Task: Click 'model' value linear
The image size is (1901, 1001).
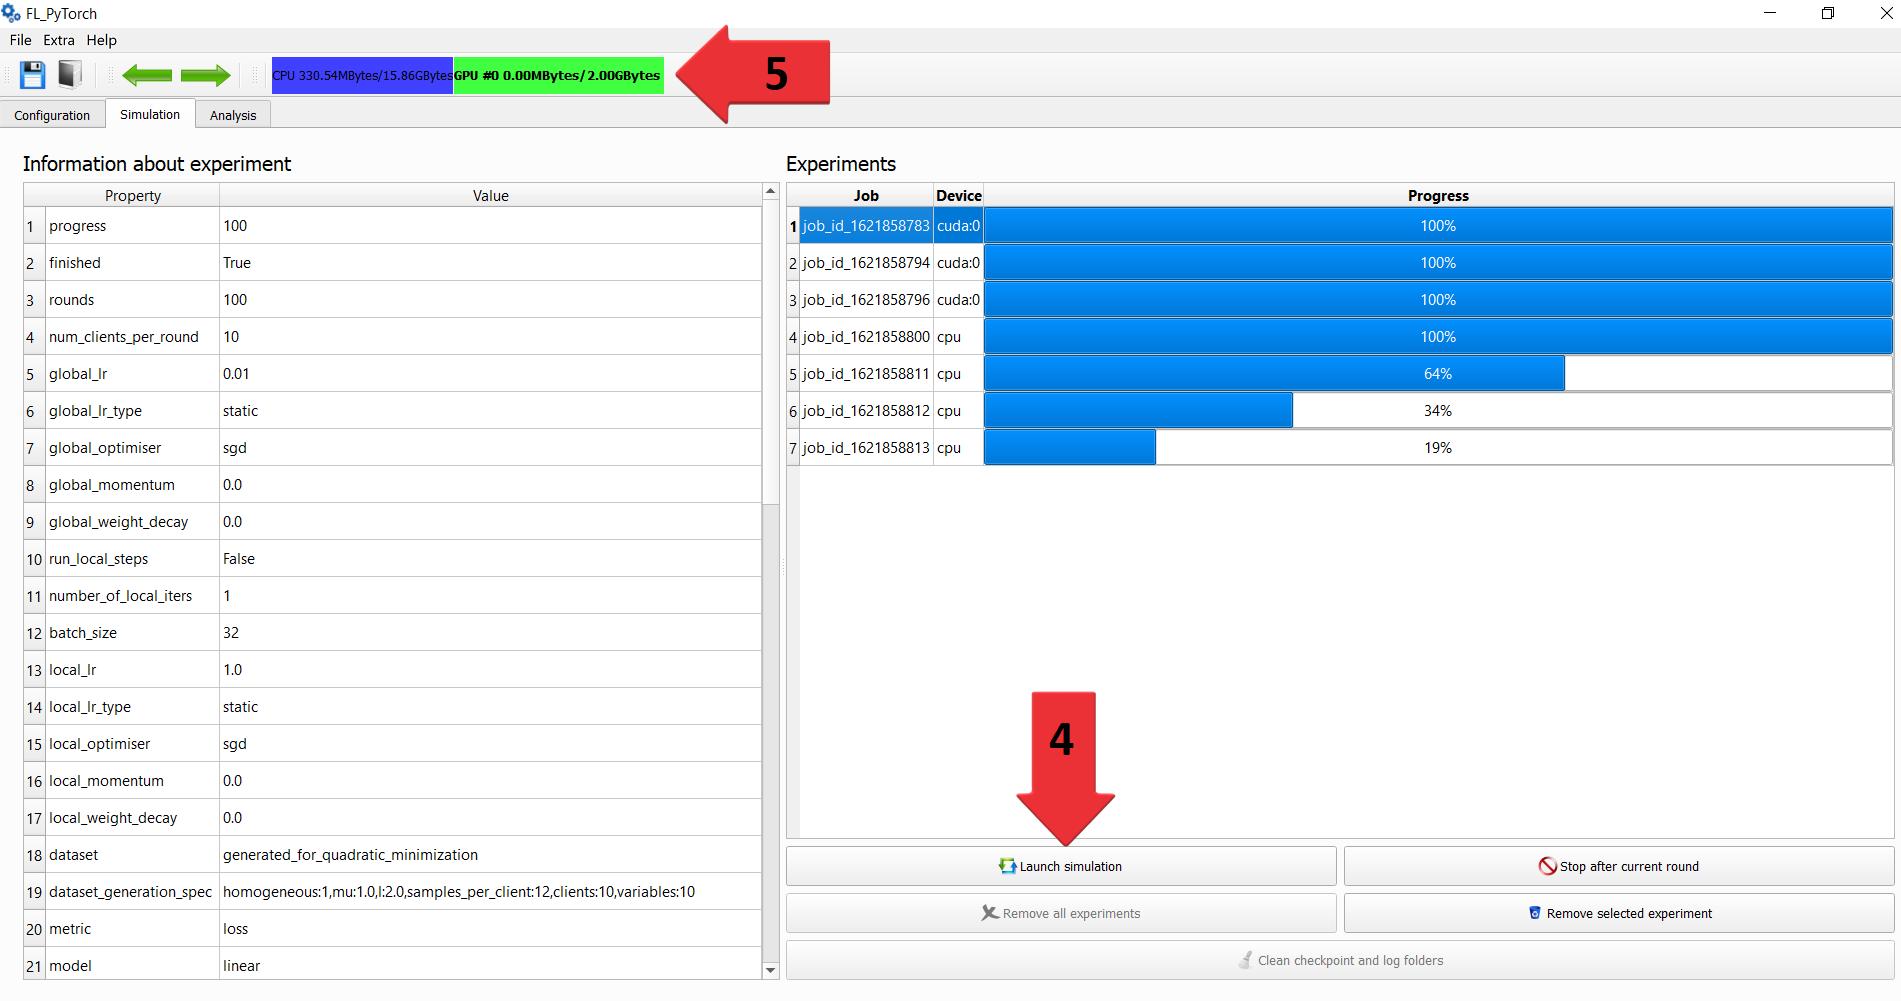Action: click(x=491, y=966)
